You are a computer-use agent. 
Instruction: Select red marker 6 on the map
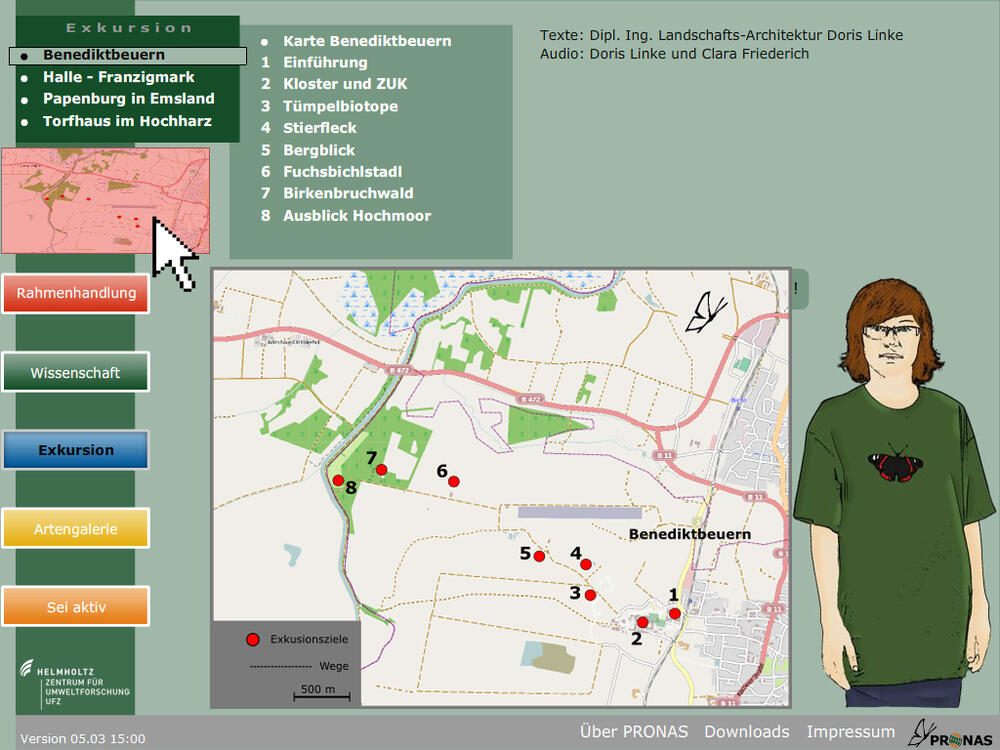tap(453, 482)
